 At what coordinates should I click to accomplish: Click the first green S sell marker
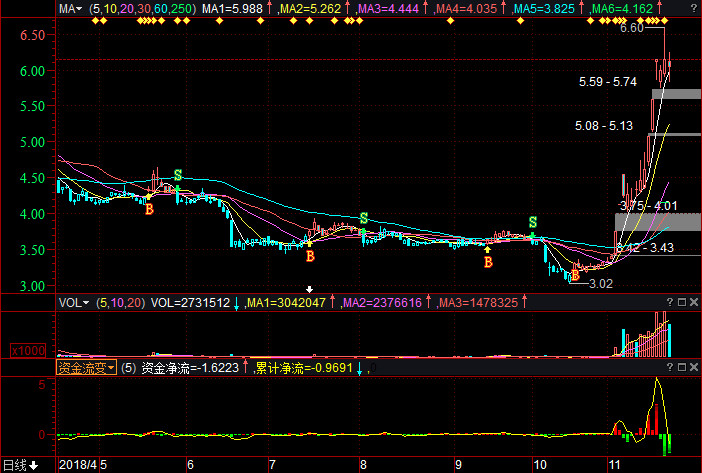pos(178,175)
